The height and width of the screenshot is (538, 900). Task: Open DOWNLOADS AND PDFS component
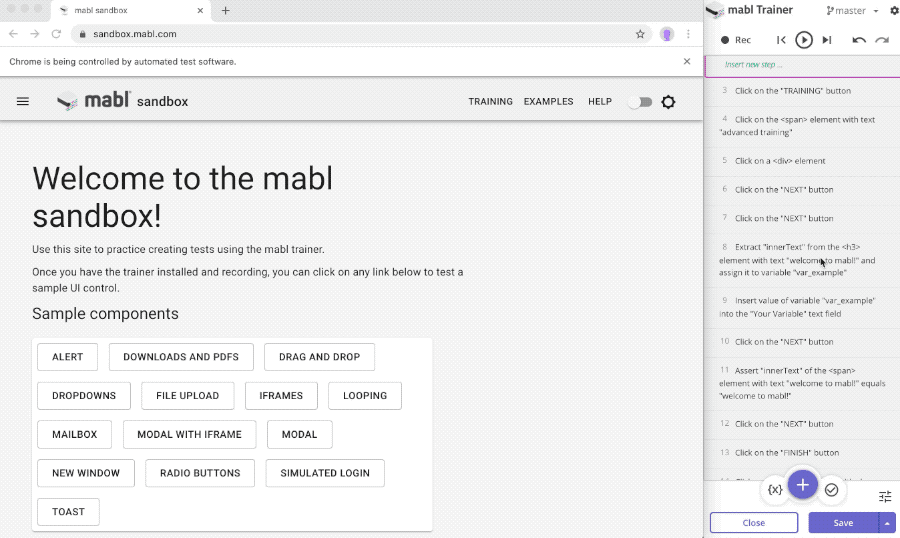[x=181, y=357]
